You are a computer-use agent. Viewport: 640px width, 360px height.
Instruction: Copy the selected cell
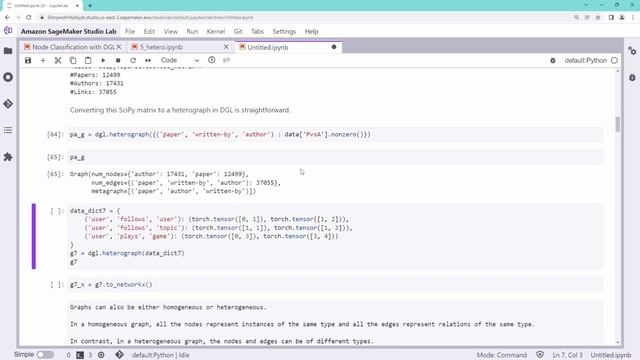73,60
